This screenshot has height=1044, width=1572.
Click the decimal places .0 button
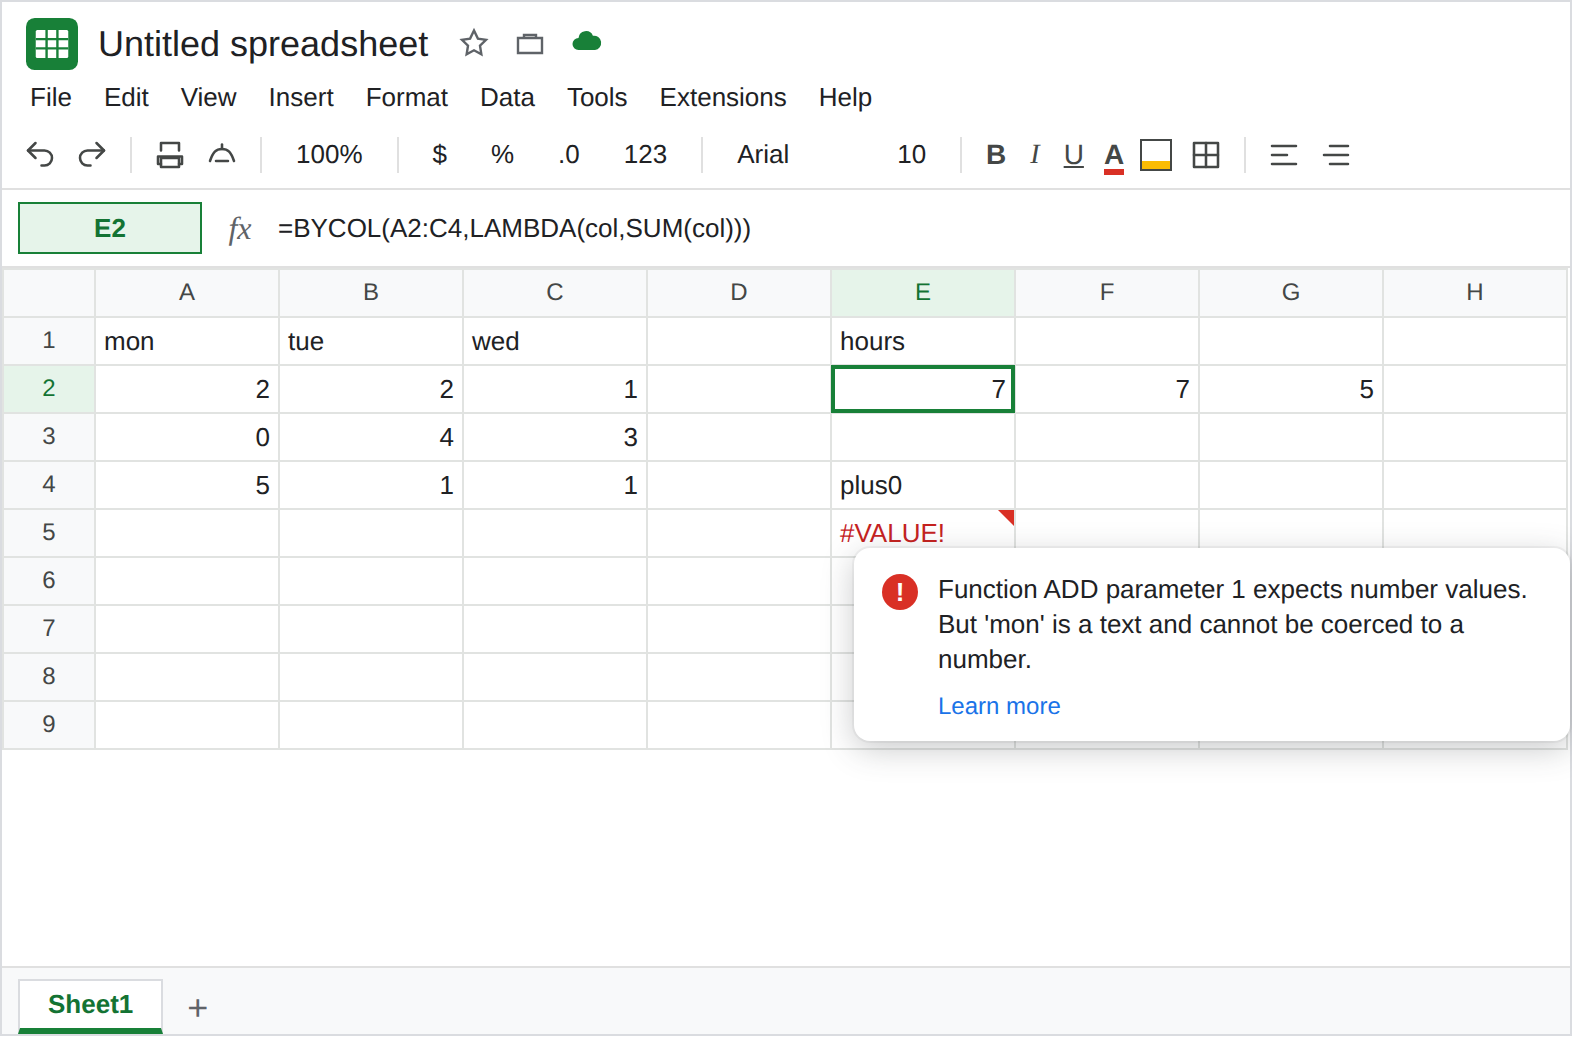pos(569,154)
